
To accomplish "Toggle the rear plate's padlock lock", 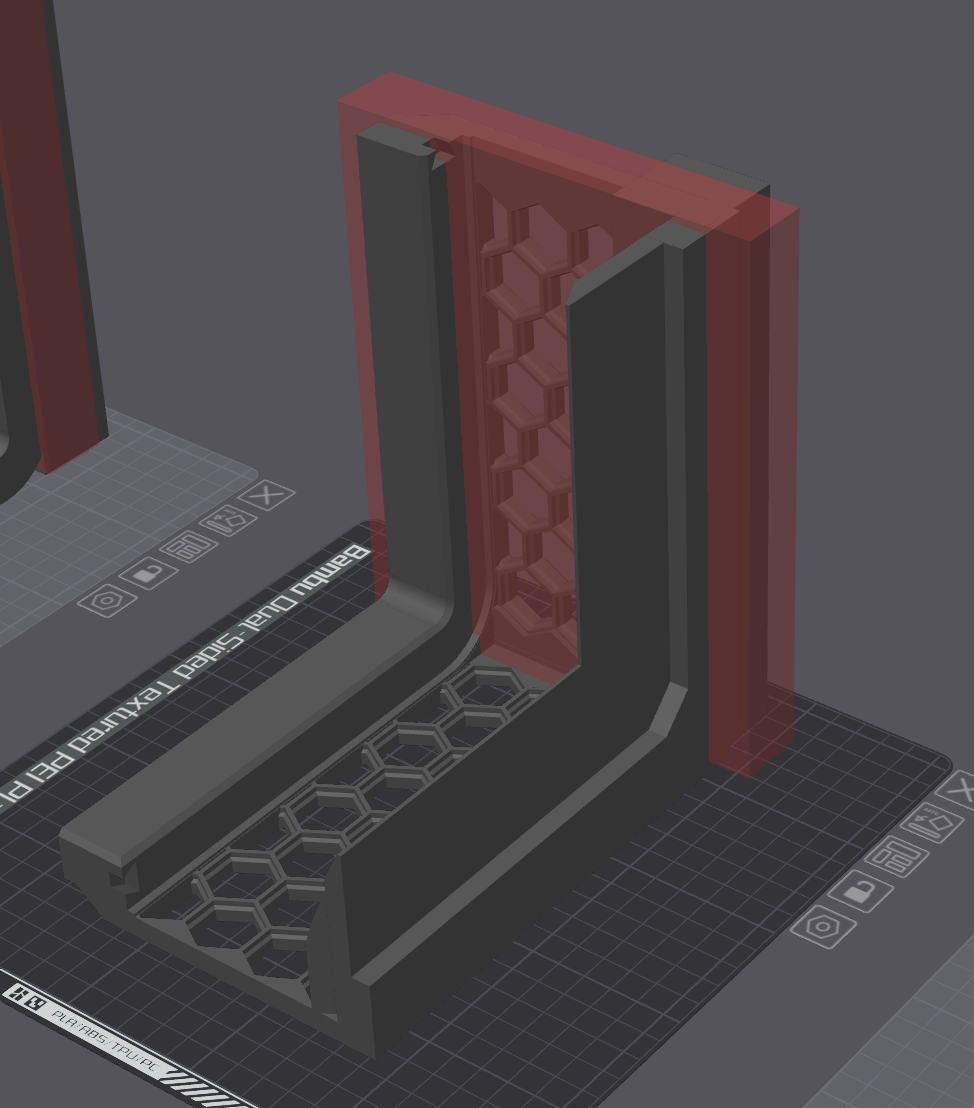I will [149, 574].
